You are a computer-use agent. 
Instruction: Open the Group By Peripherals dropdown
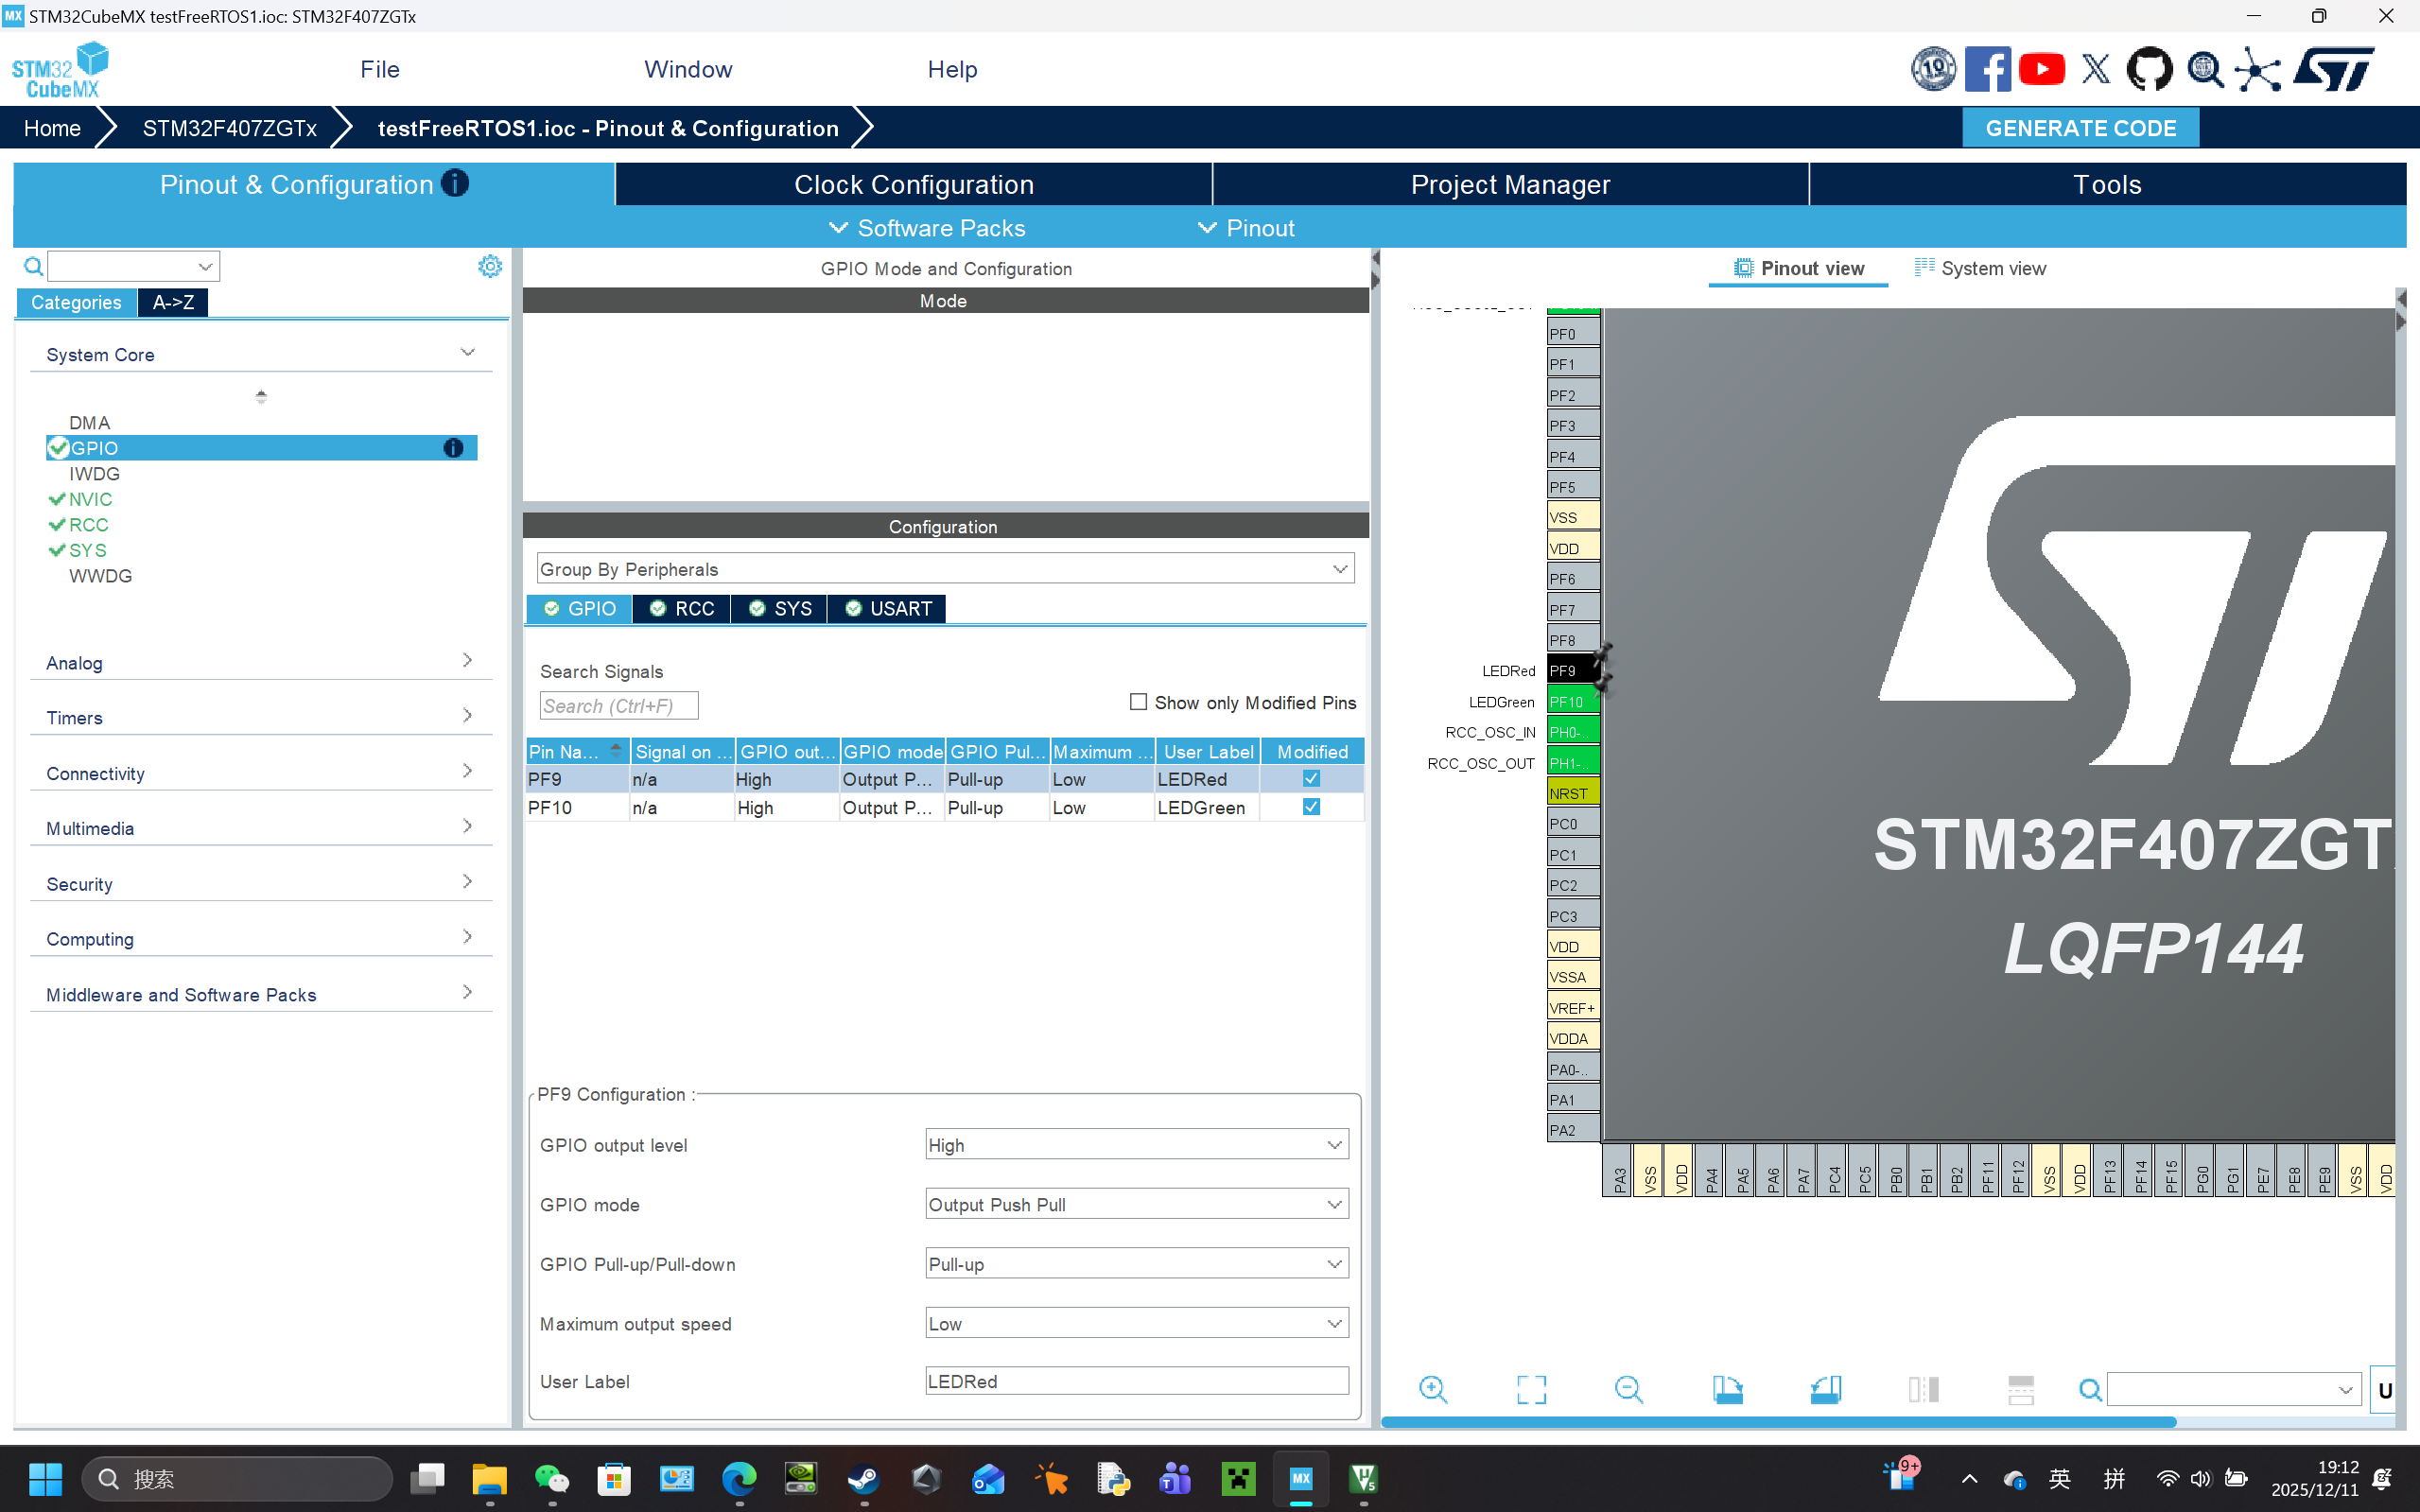[944, 569]
